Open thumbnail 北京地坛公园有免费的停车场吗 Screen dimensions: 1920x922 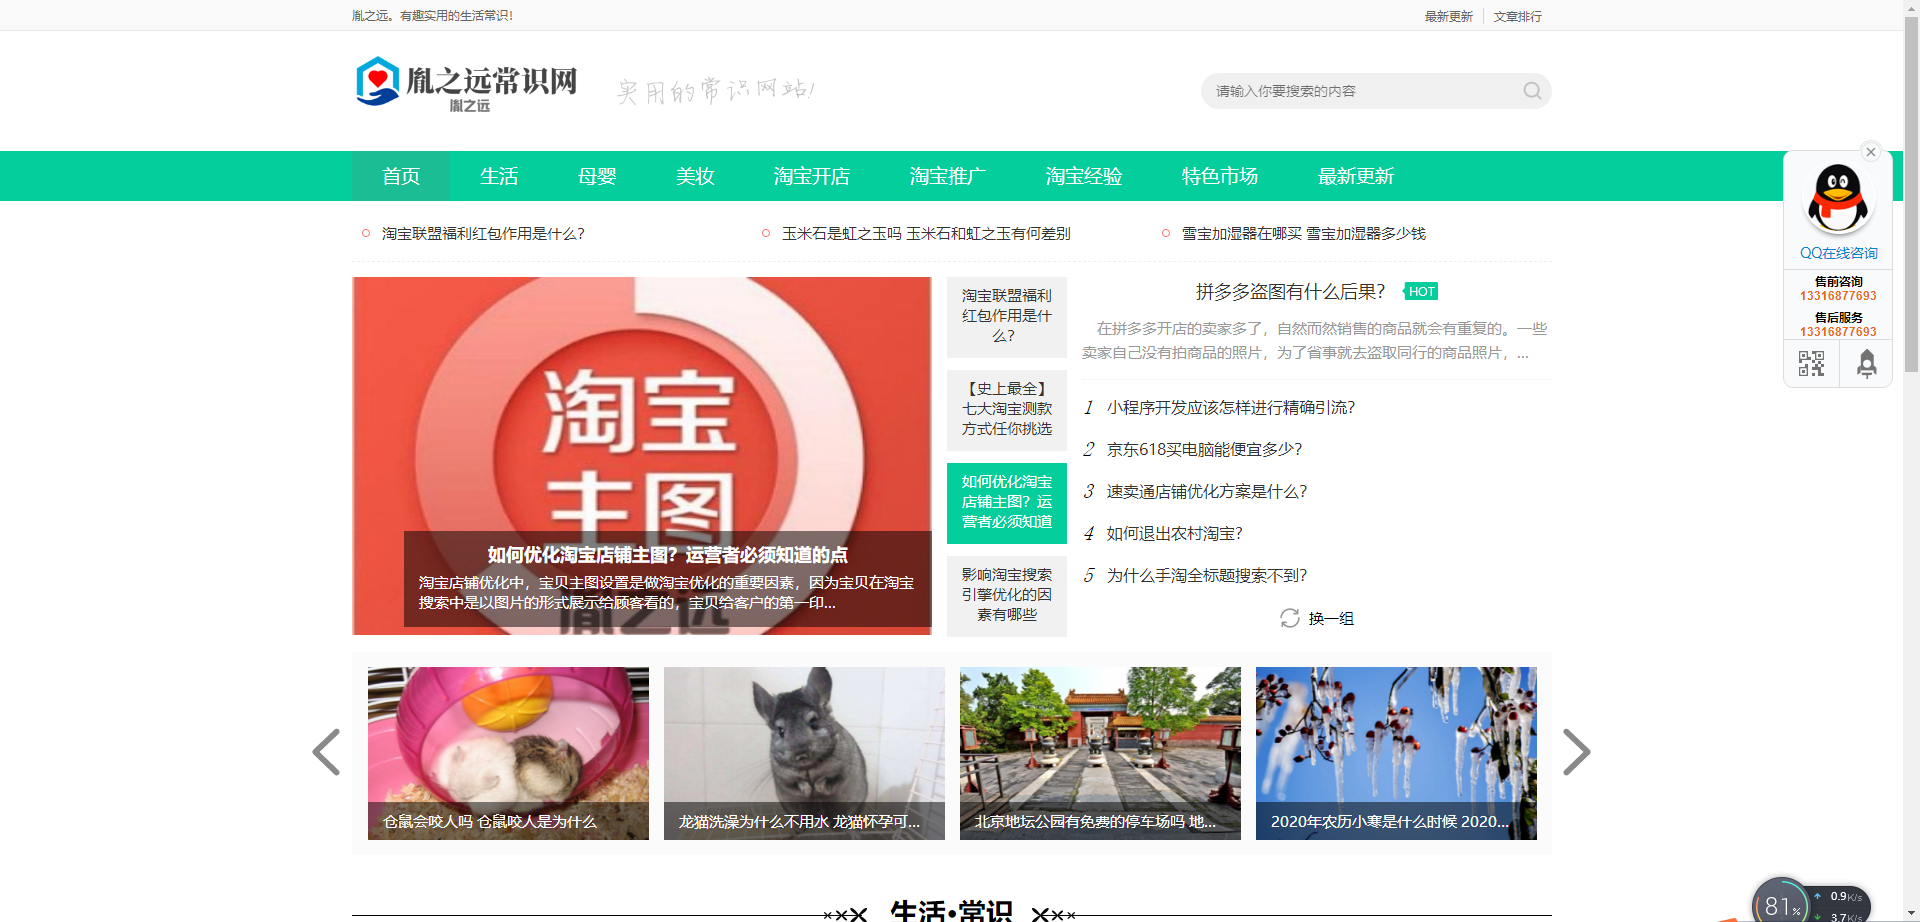tap(1100, 753)
